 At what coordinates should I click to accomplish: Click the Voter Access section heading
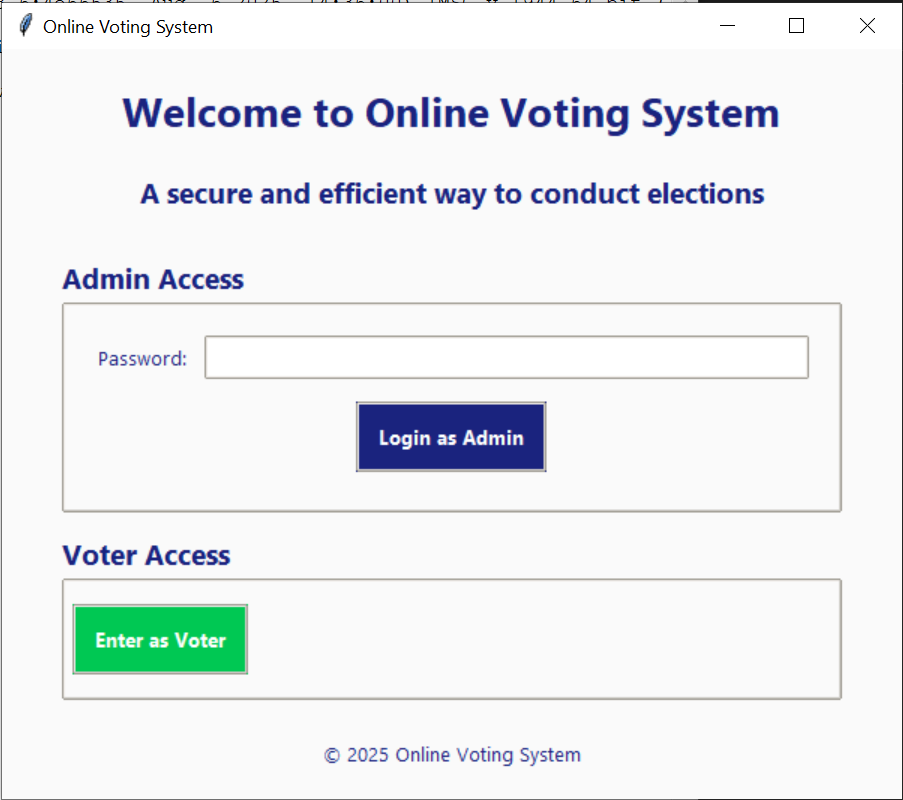(x=146, y=555)
